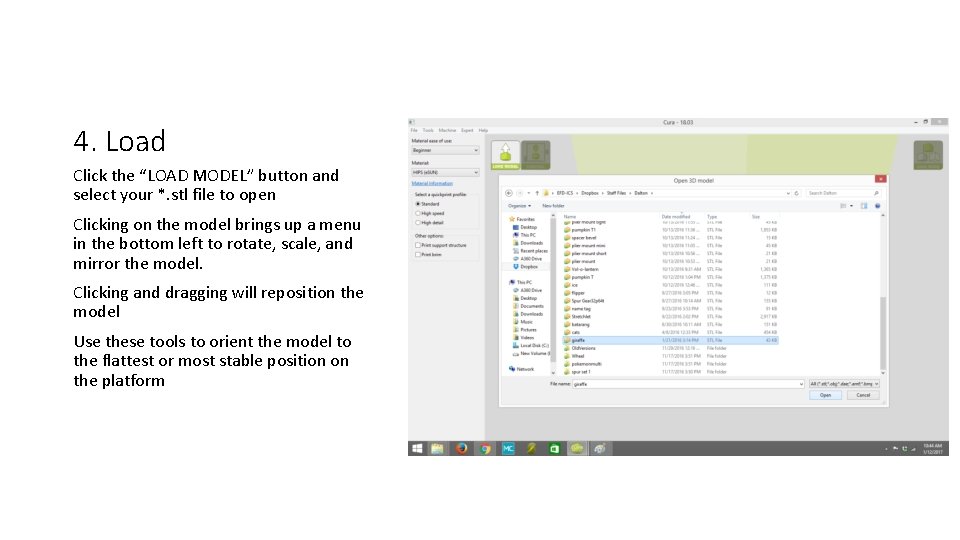The width and height of the screenshot is (960, 540).
Task: Click the greyed icon beside LOAD MODEL
Action: tap(536, 155)
